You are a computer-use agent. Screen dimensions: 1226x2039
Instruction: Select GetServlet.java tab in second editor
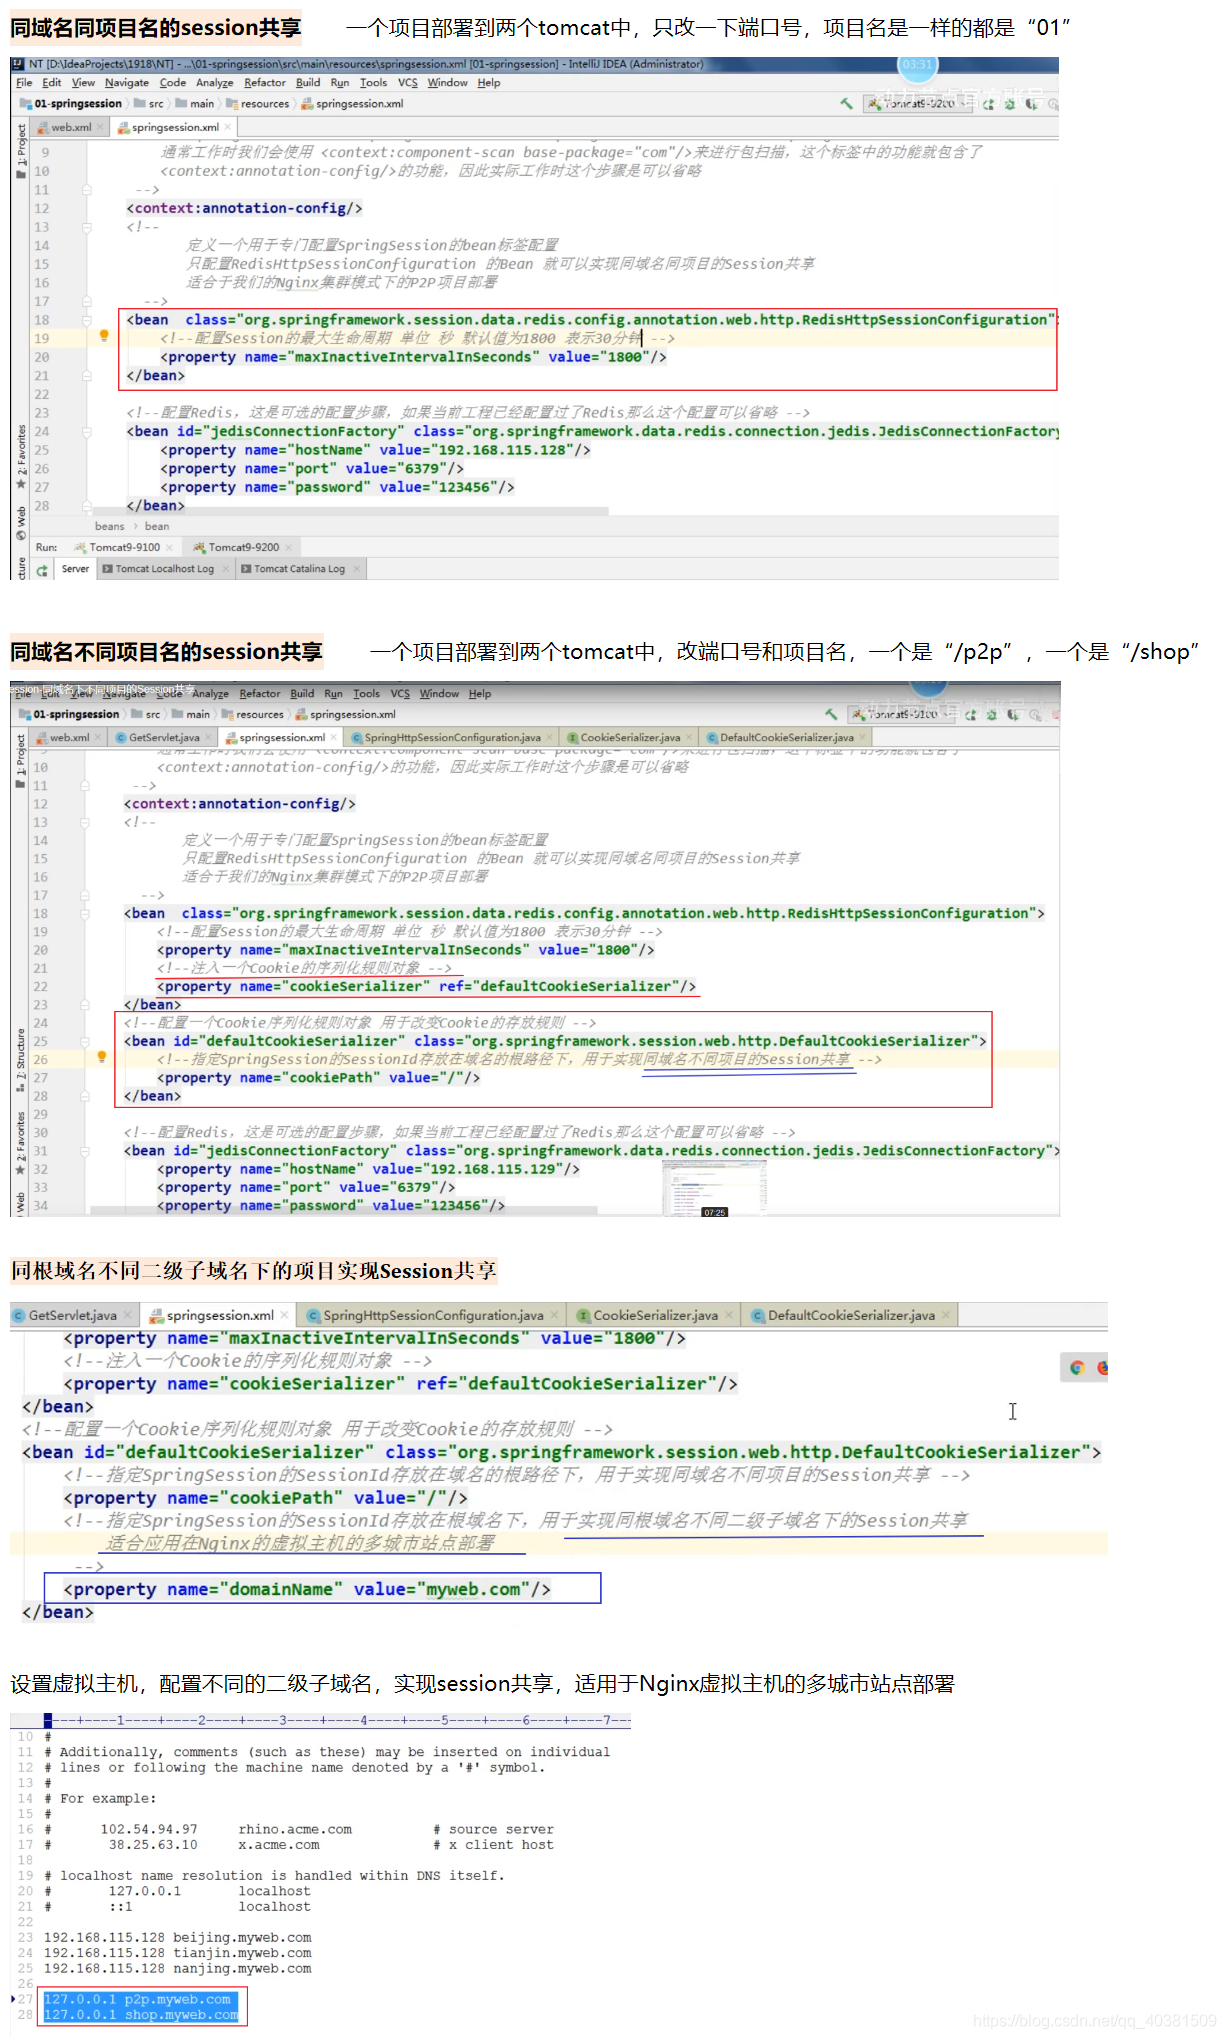point(164,738)
